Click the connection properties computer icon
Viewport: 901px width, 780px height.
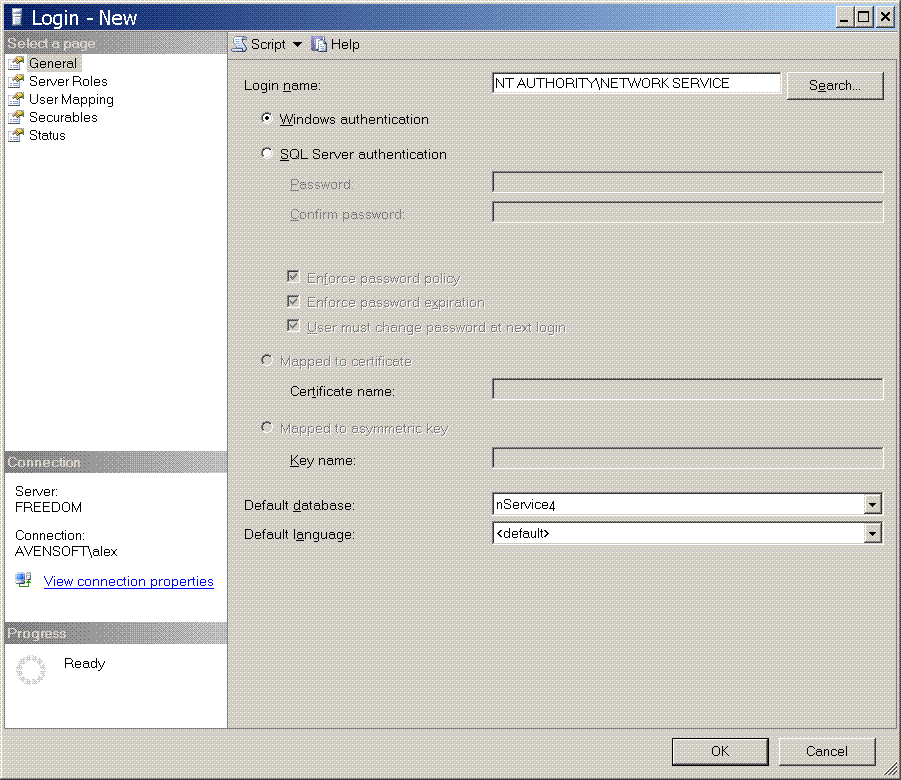click(x=24, y=580)
